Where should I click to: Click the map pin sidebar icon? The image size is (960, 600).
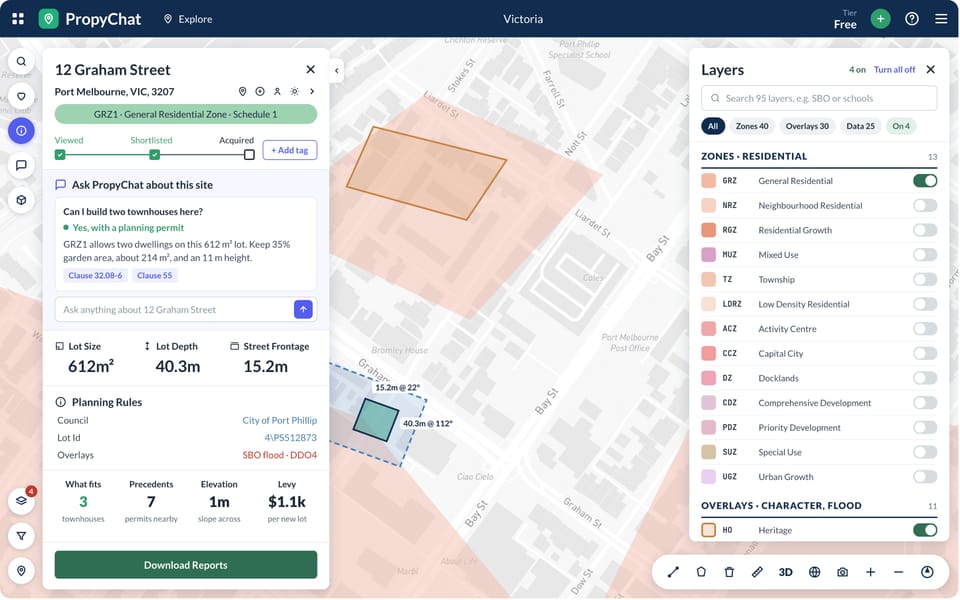21,571
